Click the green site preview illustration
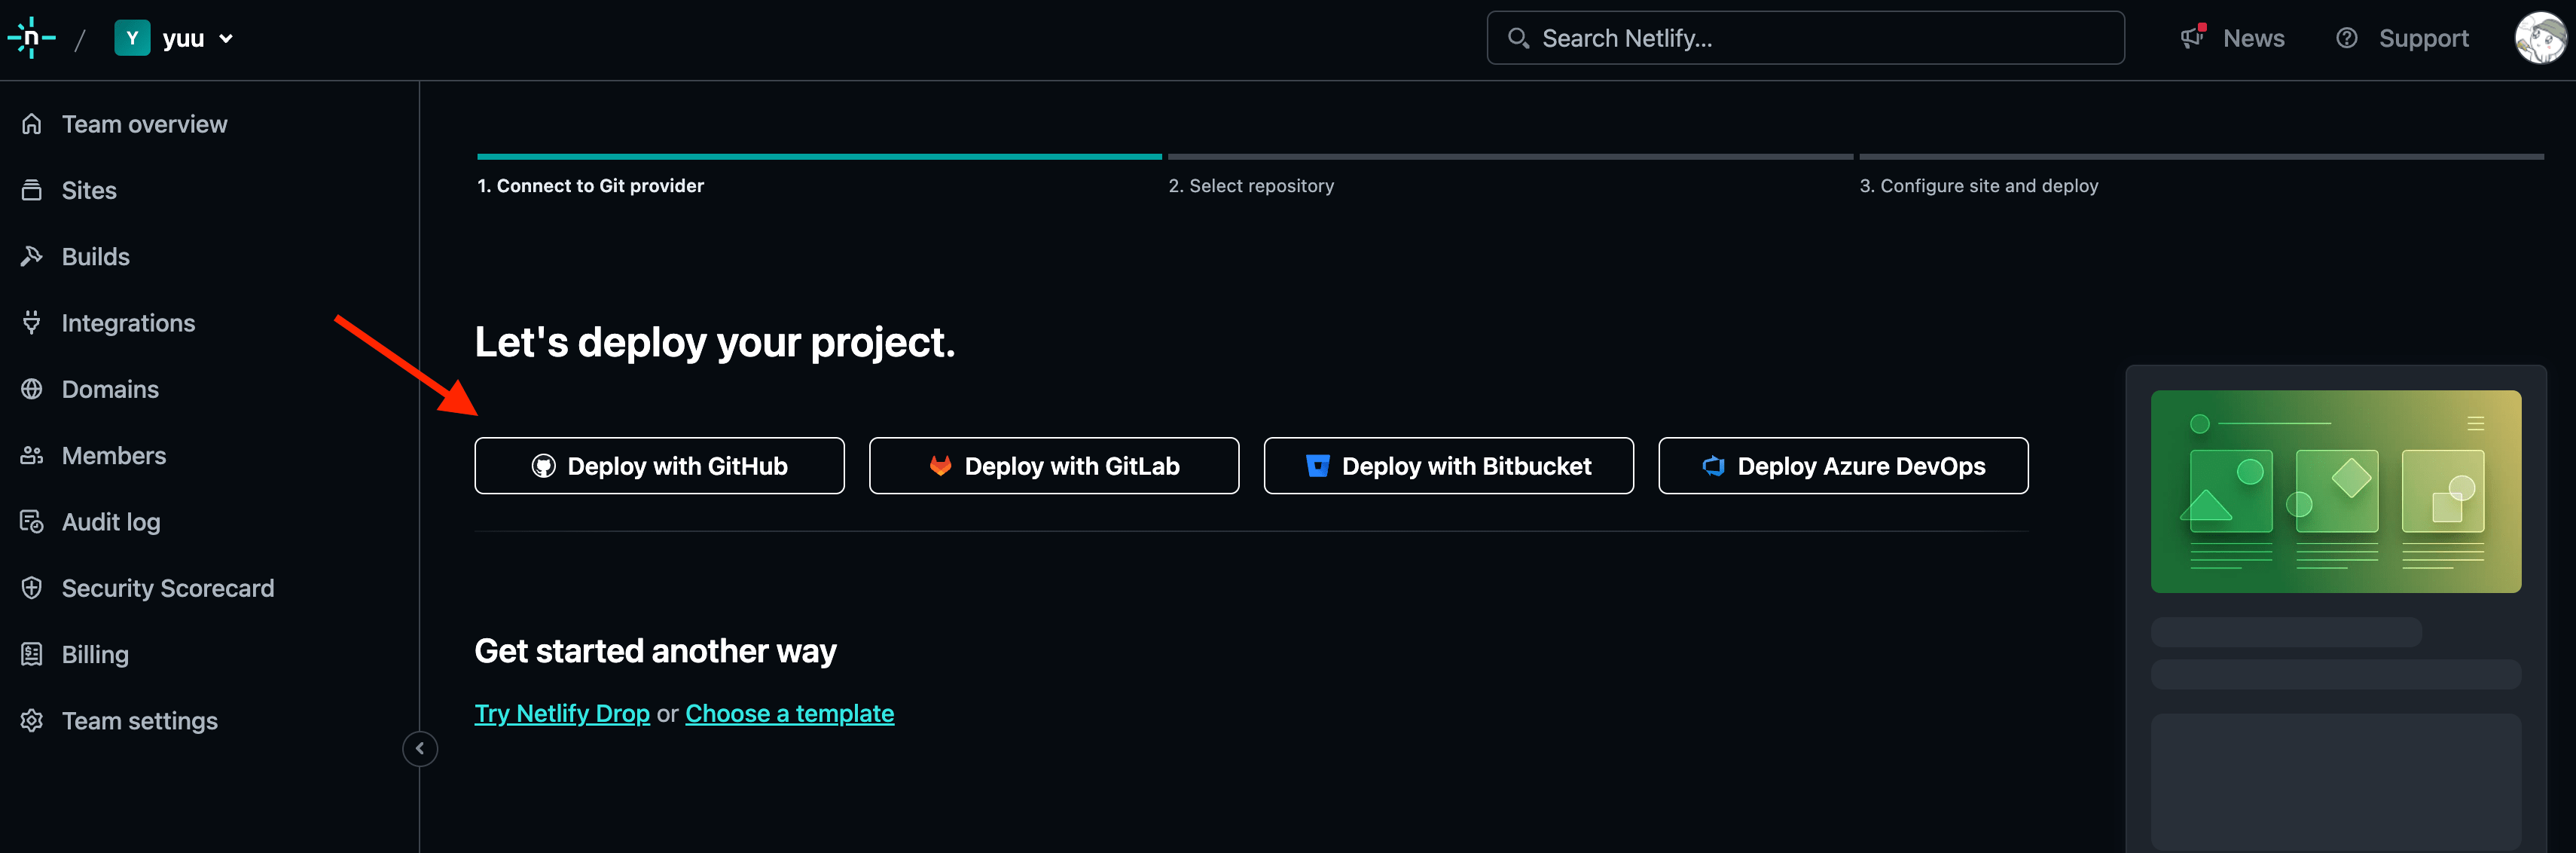This screenshot has height=853, width=2576. pos(2335,491)
